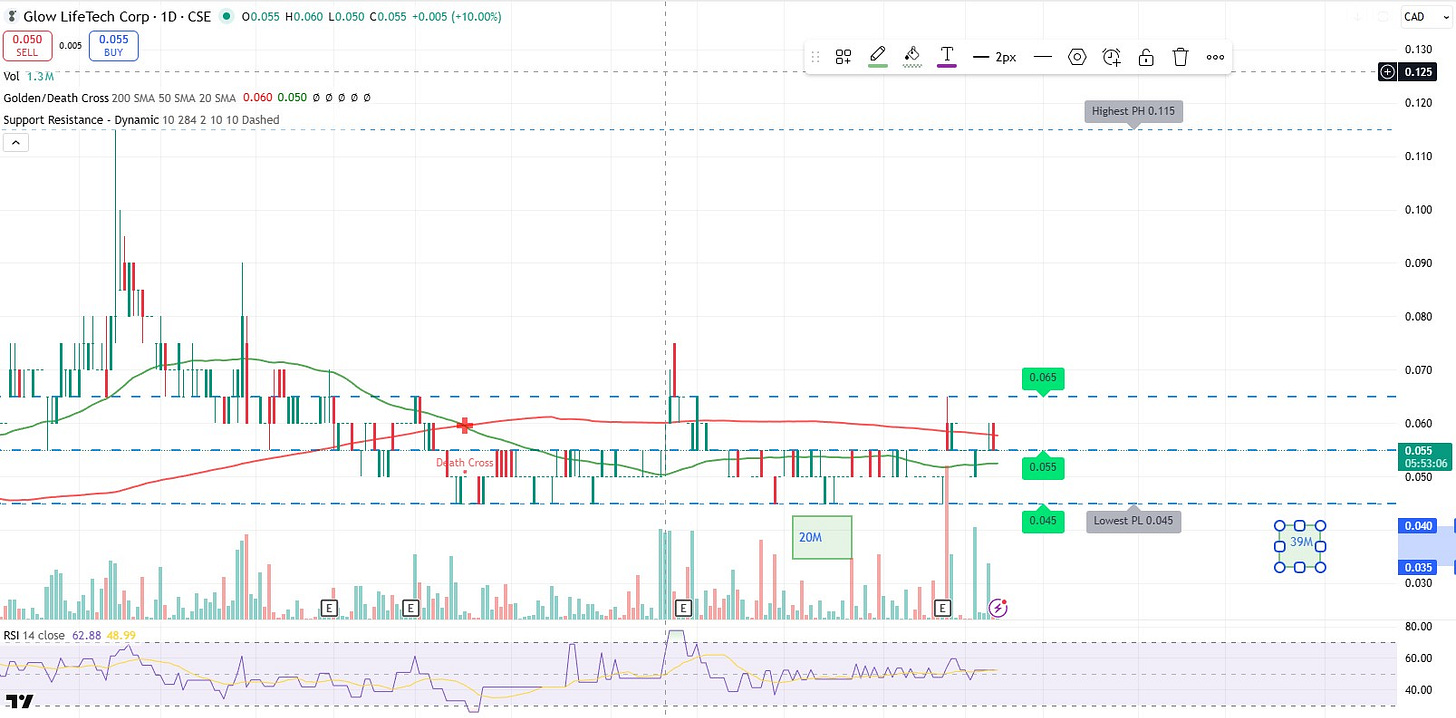The height and width of the screenshot is (718, 1456).
Task: Click the 0.125 crosshair price label
Action: tap(1419, 72)
